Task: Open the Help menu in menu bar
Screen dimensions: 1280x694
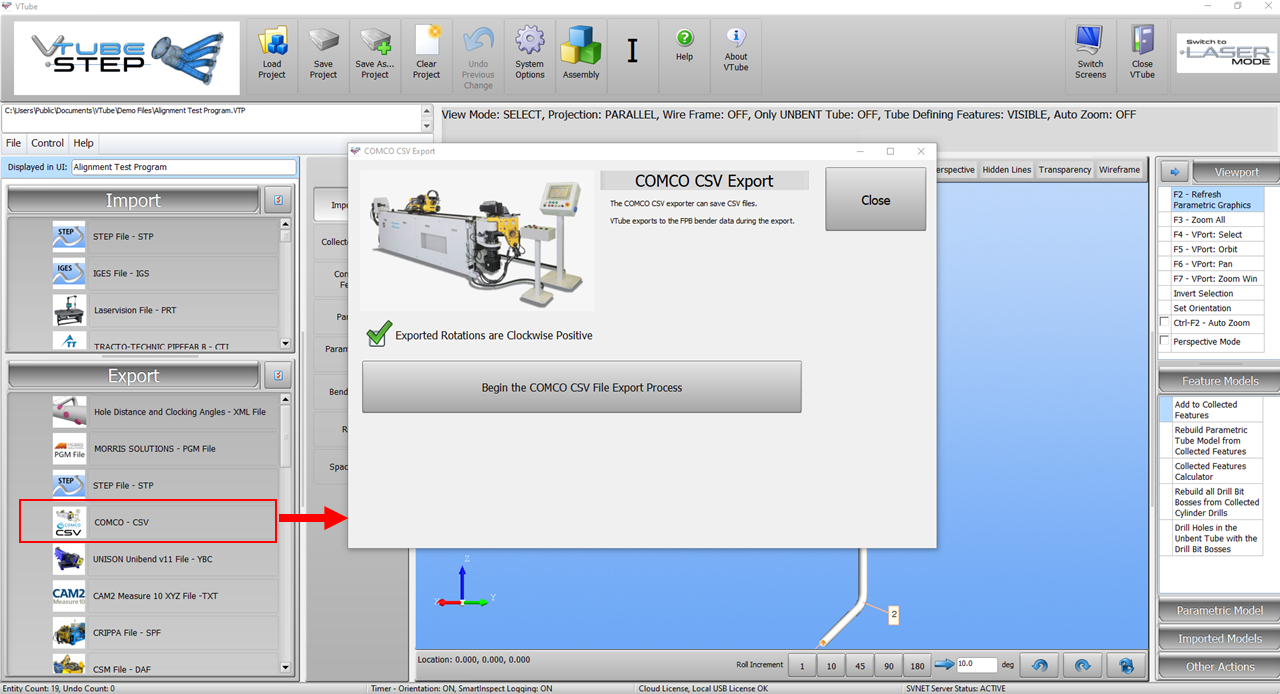Action: [84, 143]
